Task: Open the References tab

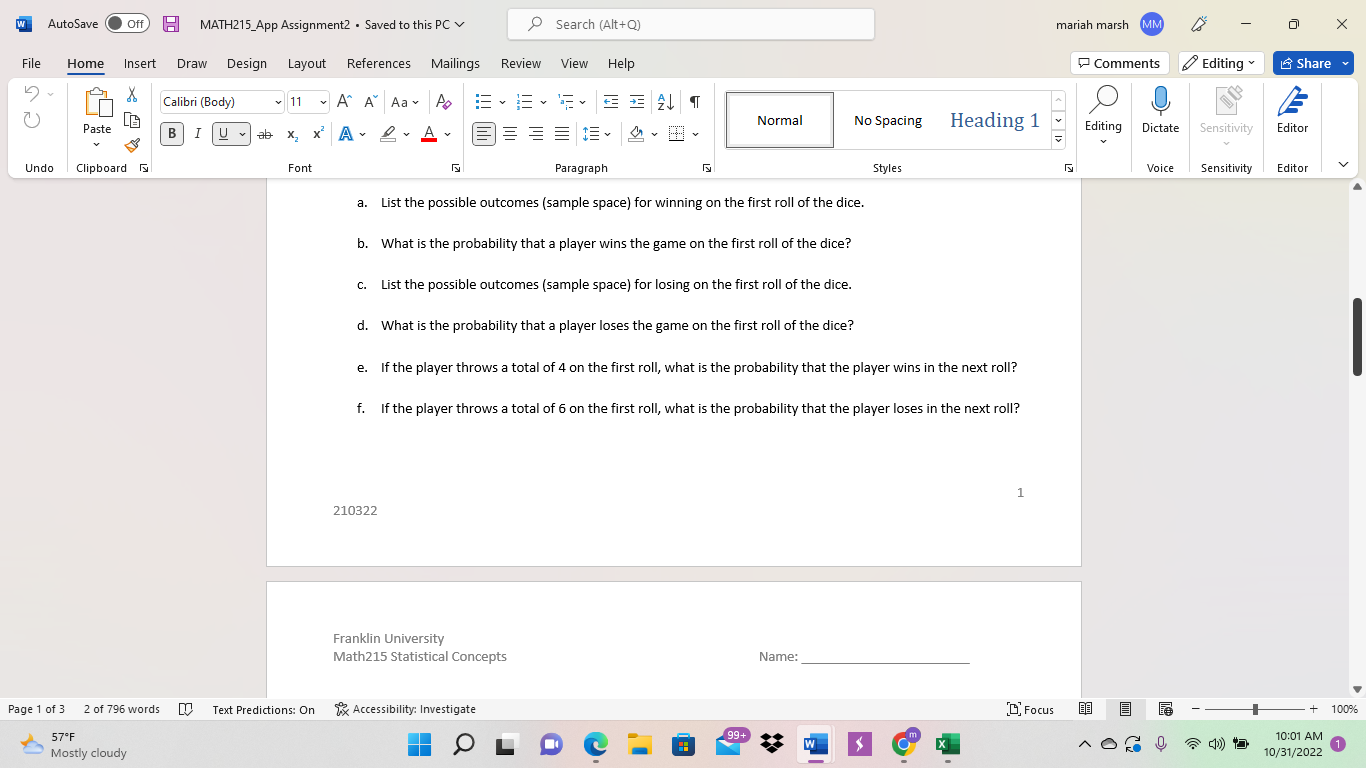Action: click(x=378, y=63)
